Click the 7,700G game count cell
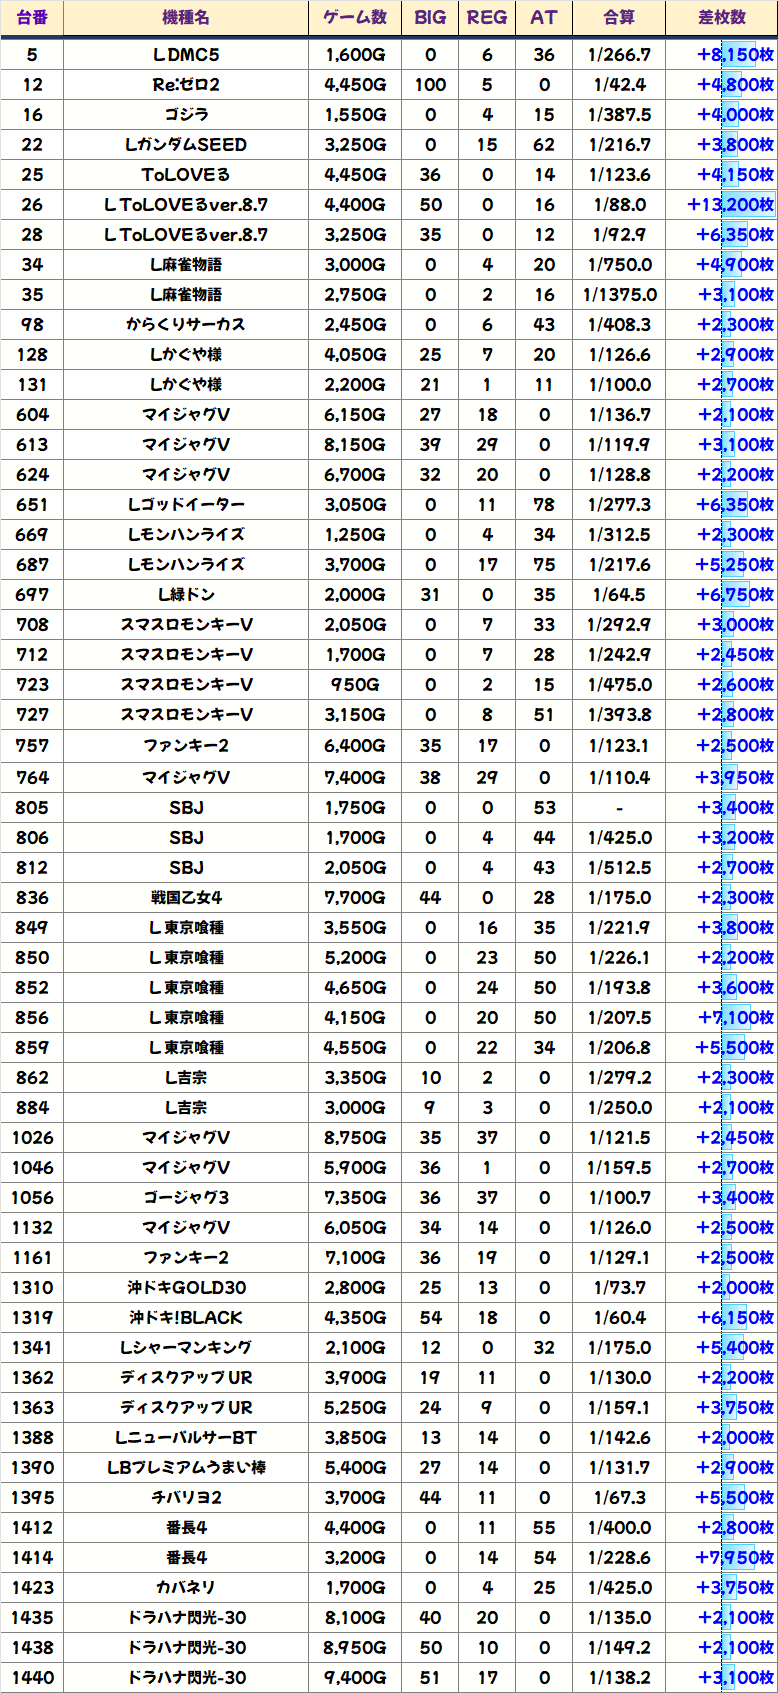Viewport: 778px width, 1693px height. pyautogui.click(x=355, y=897)
